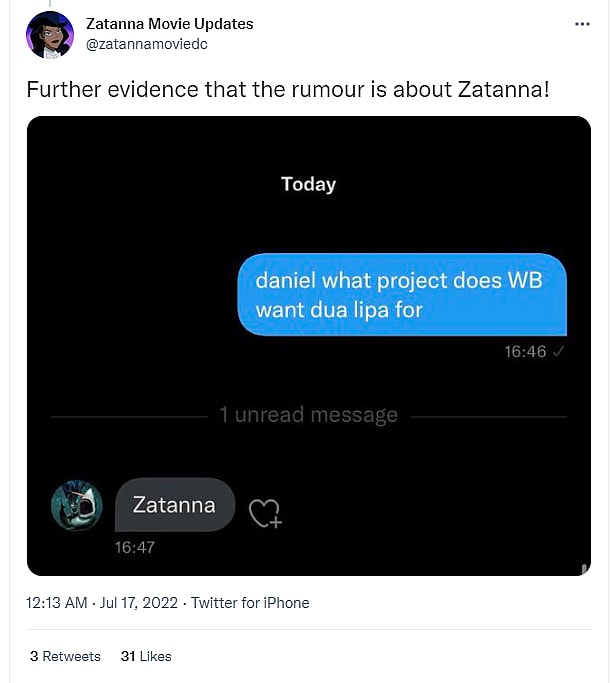This screenshot has height=683, width=610.
Task: Click the Twitter for iPhone source link
Action: pos(250,603)
